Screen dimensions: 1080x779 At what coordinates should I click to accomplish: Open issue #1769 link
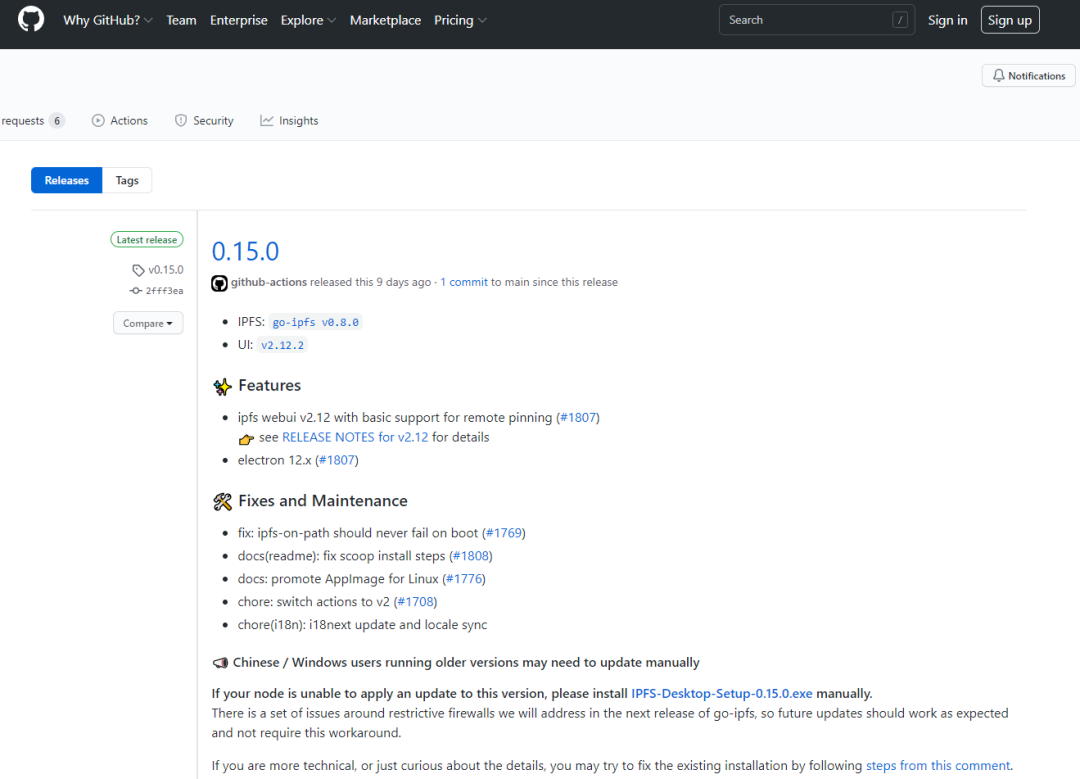pyautogui.click(x=503, y=533)
